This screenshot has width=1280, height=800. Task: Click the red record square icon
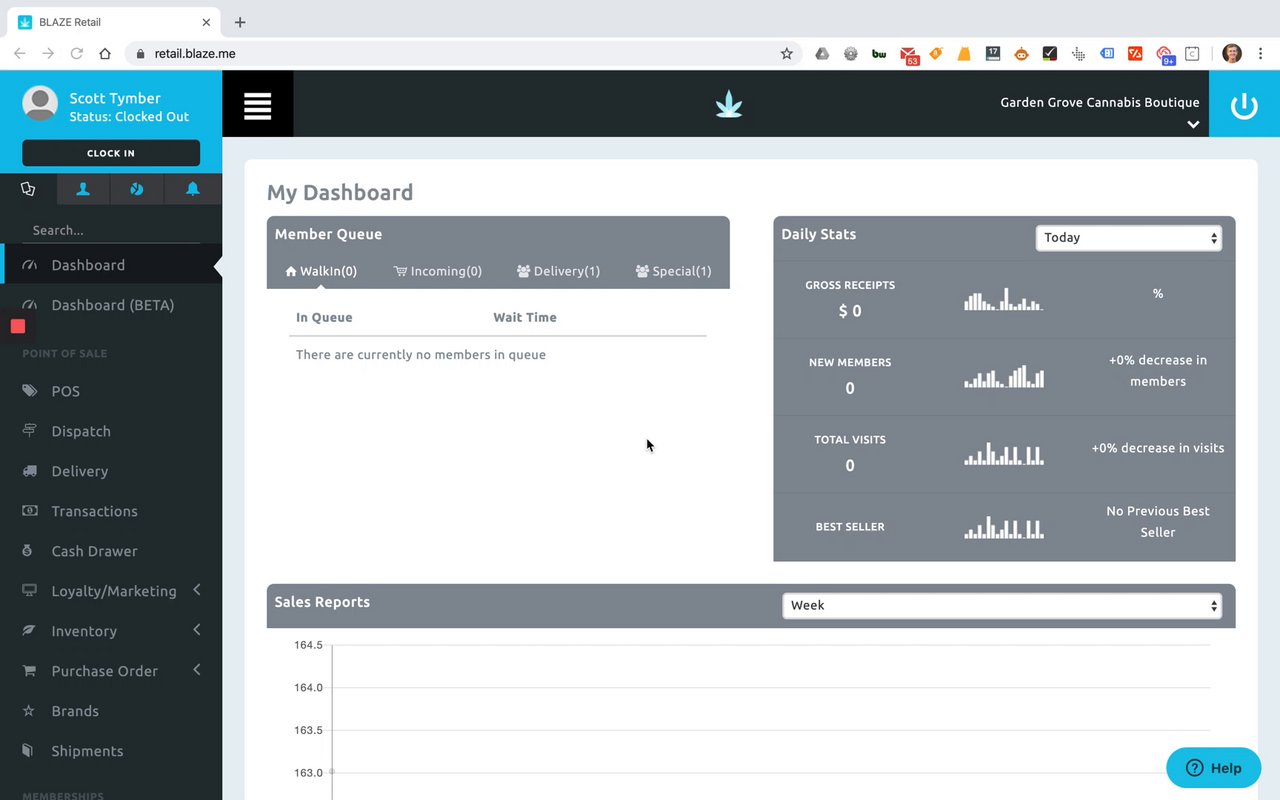pyautogui.click(x=18, y=326)
